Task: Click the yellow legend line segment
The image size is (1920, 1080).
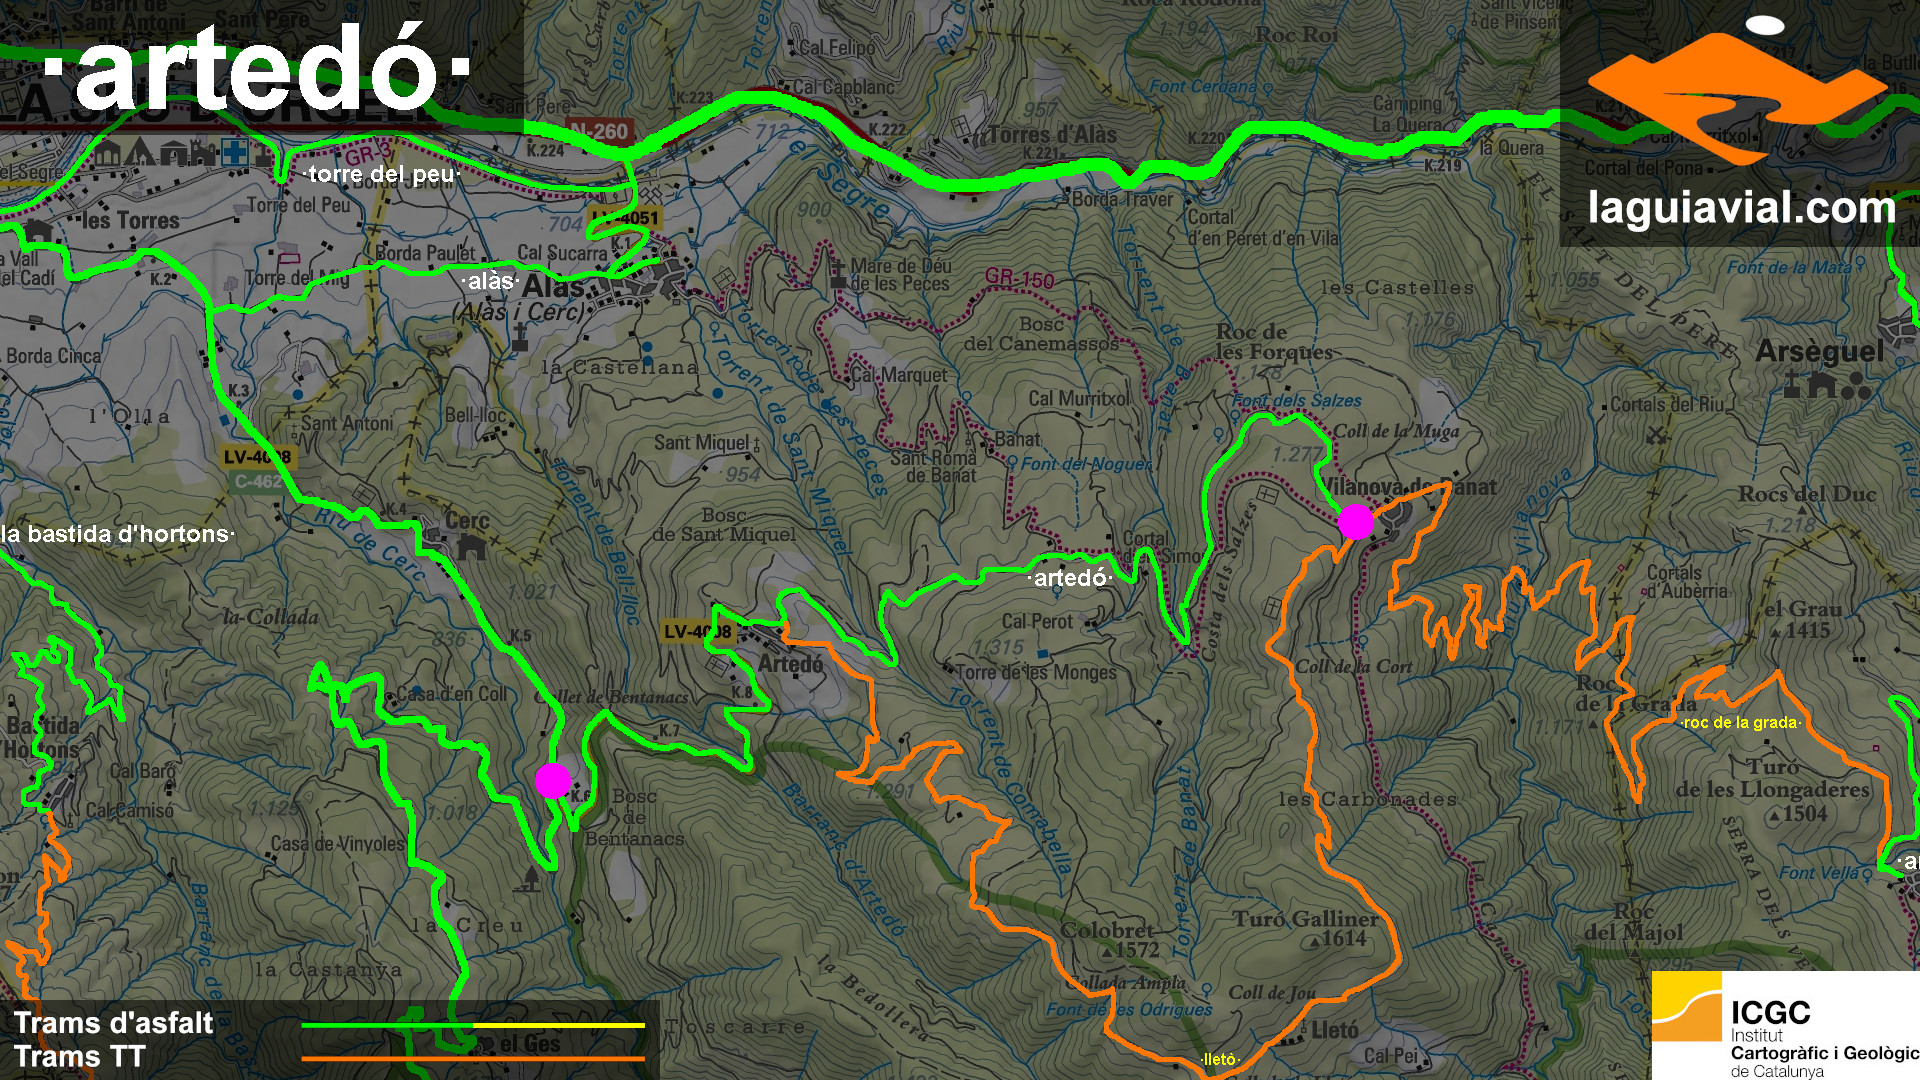Action: [x=558, y=1025]
